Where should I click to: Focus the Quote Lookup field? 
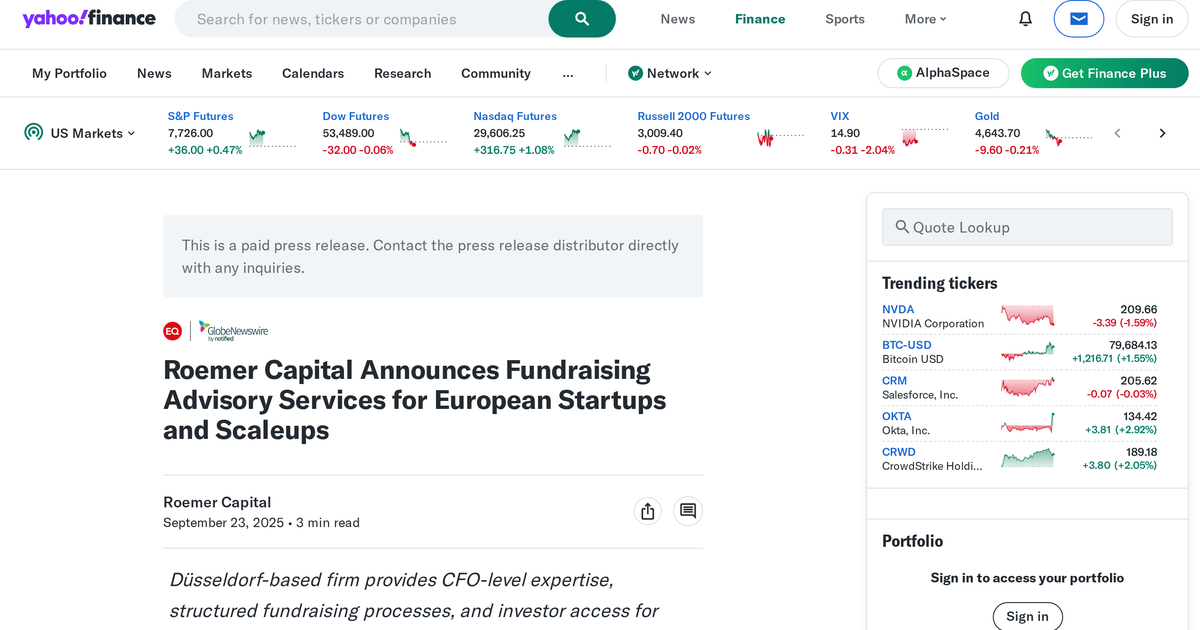[x=1027, y=227]
